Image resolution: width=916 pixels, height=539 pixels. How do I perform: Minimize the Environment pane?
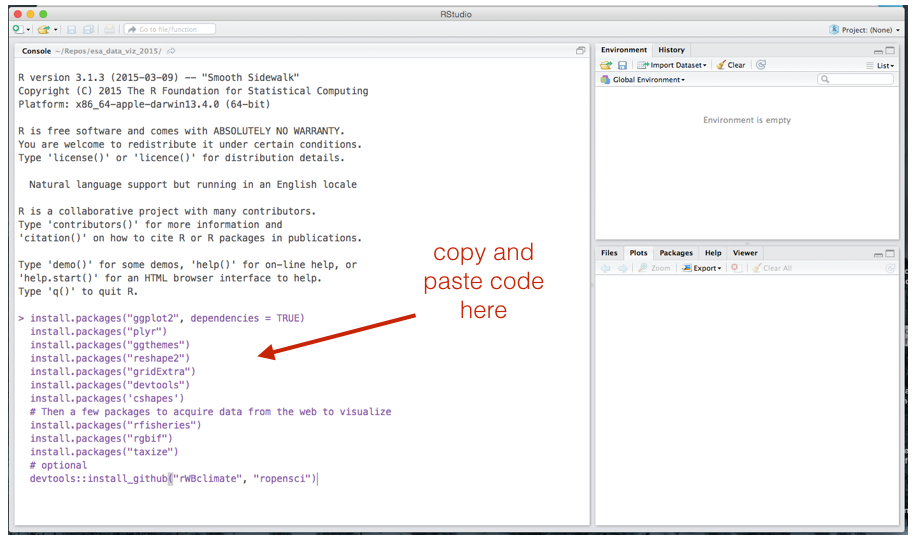[878, 51]
